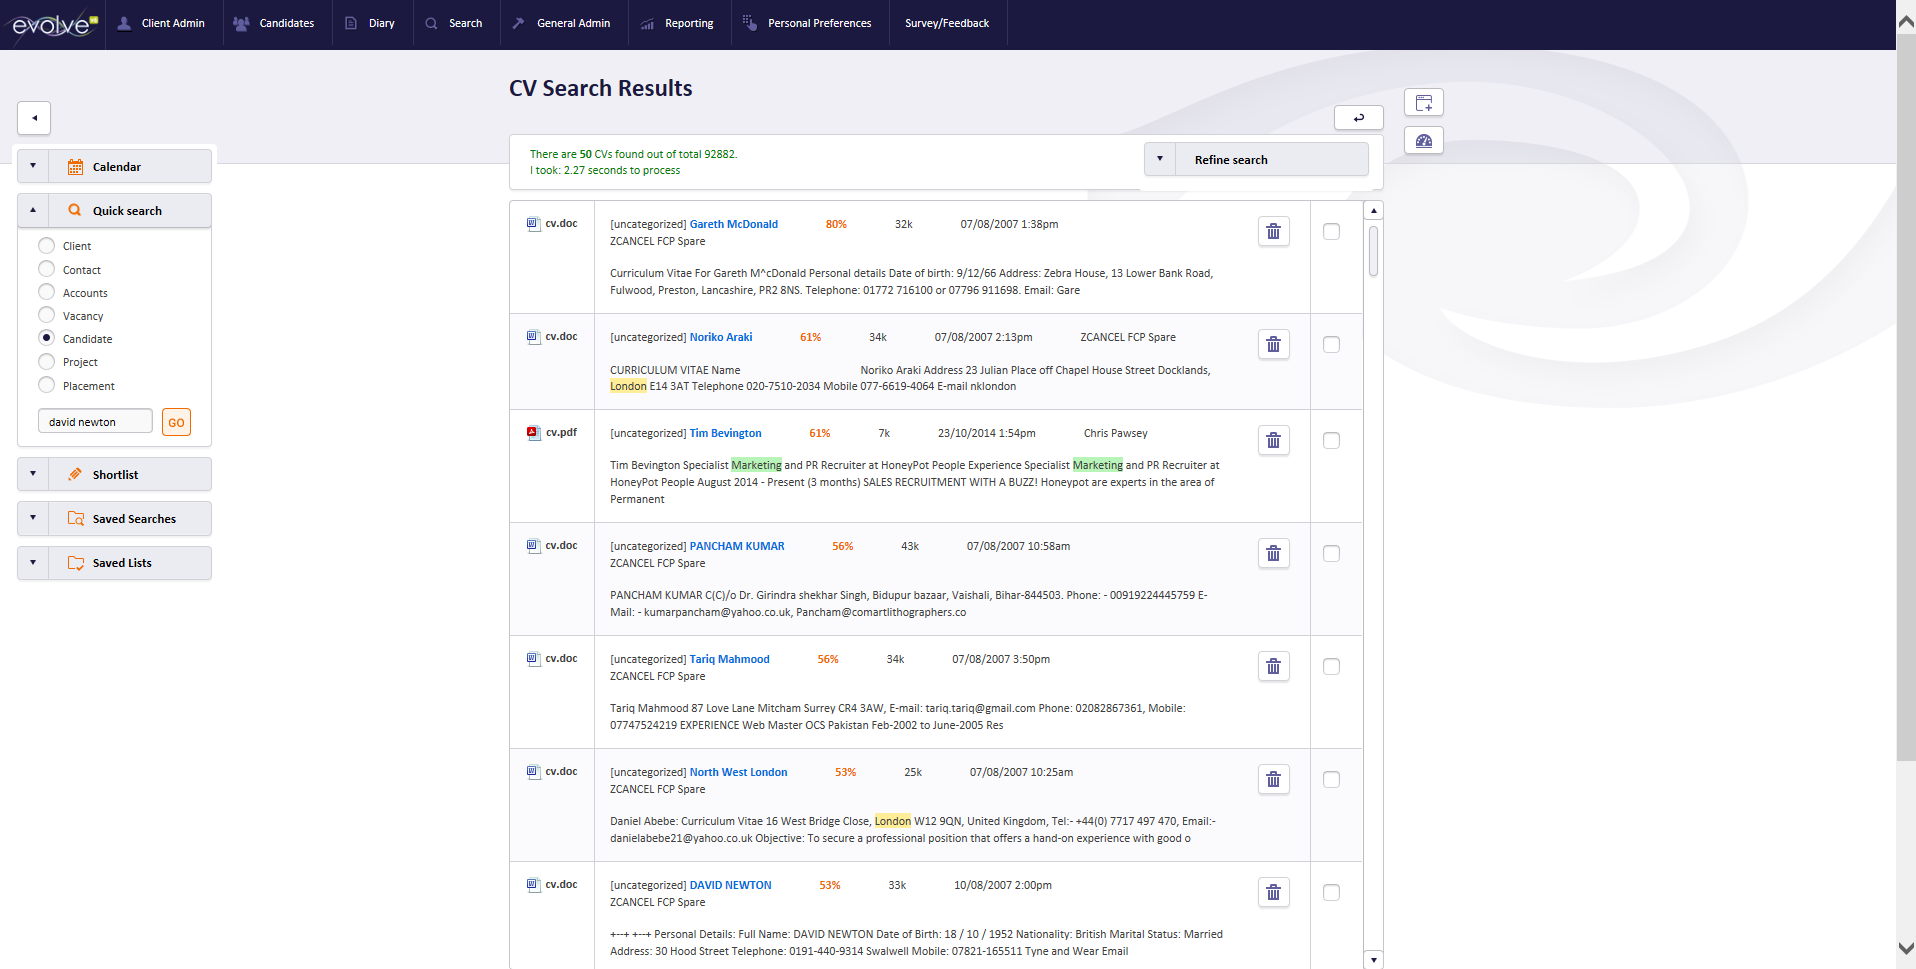Expand the Refine search dropdown
Image resolution: width=1916 pixels, height=969 pixels.
click(x=1159, y=158)
